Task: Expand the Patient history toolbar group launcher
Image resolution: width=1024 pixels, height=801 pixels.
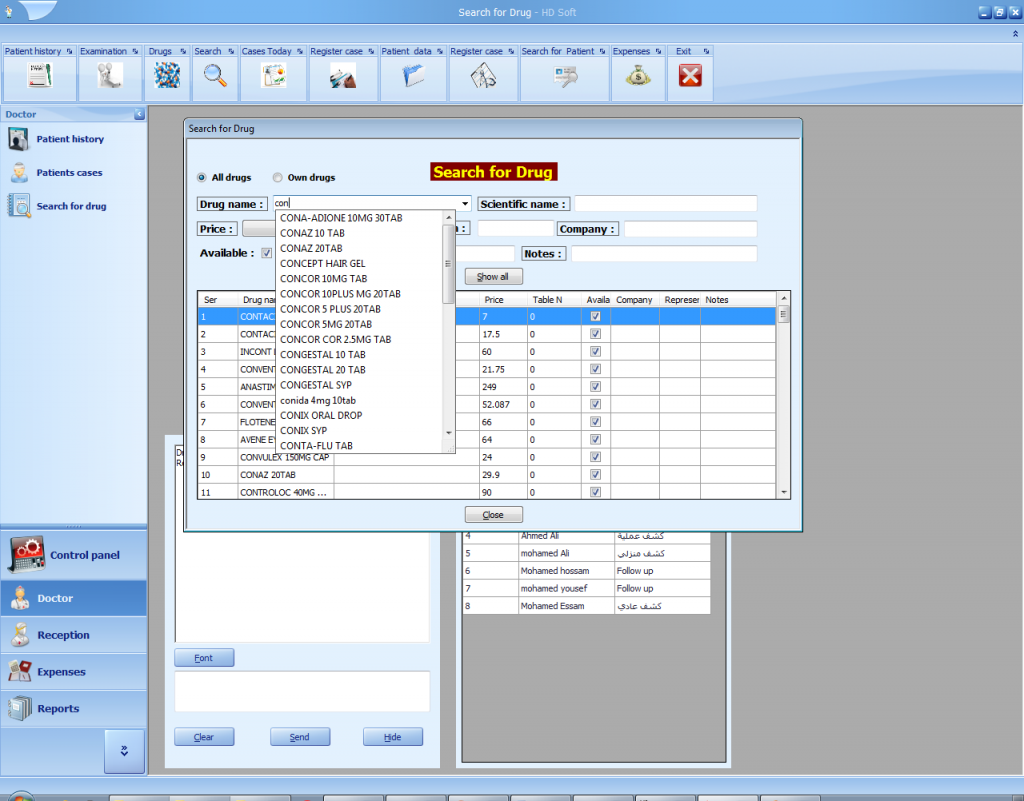Action: point(69,51)
